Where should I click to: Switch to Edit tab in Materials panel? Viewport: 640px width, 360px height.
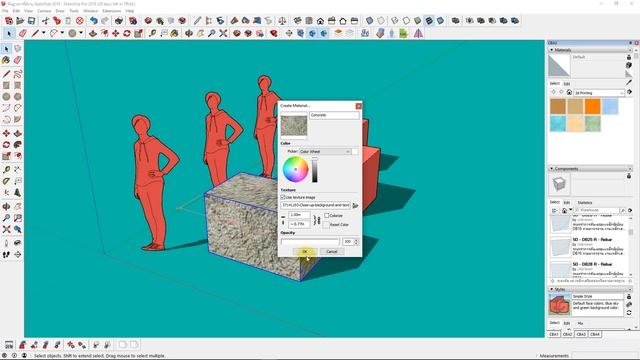click(567, 83)
